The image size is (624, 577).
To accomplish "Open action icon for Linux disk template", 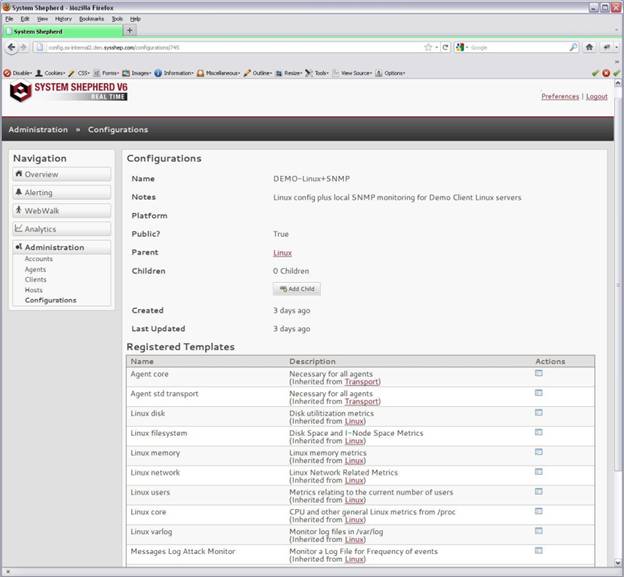I will coord(538,412).
